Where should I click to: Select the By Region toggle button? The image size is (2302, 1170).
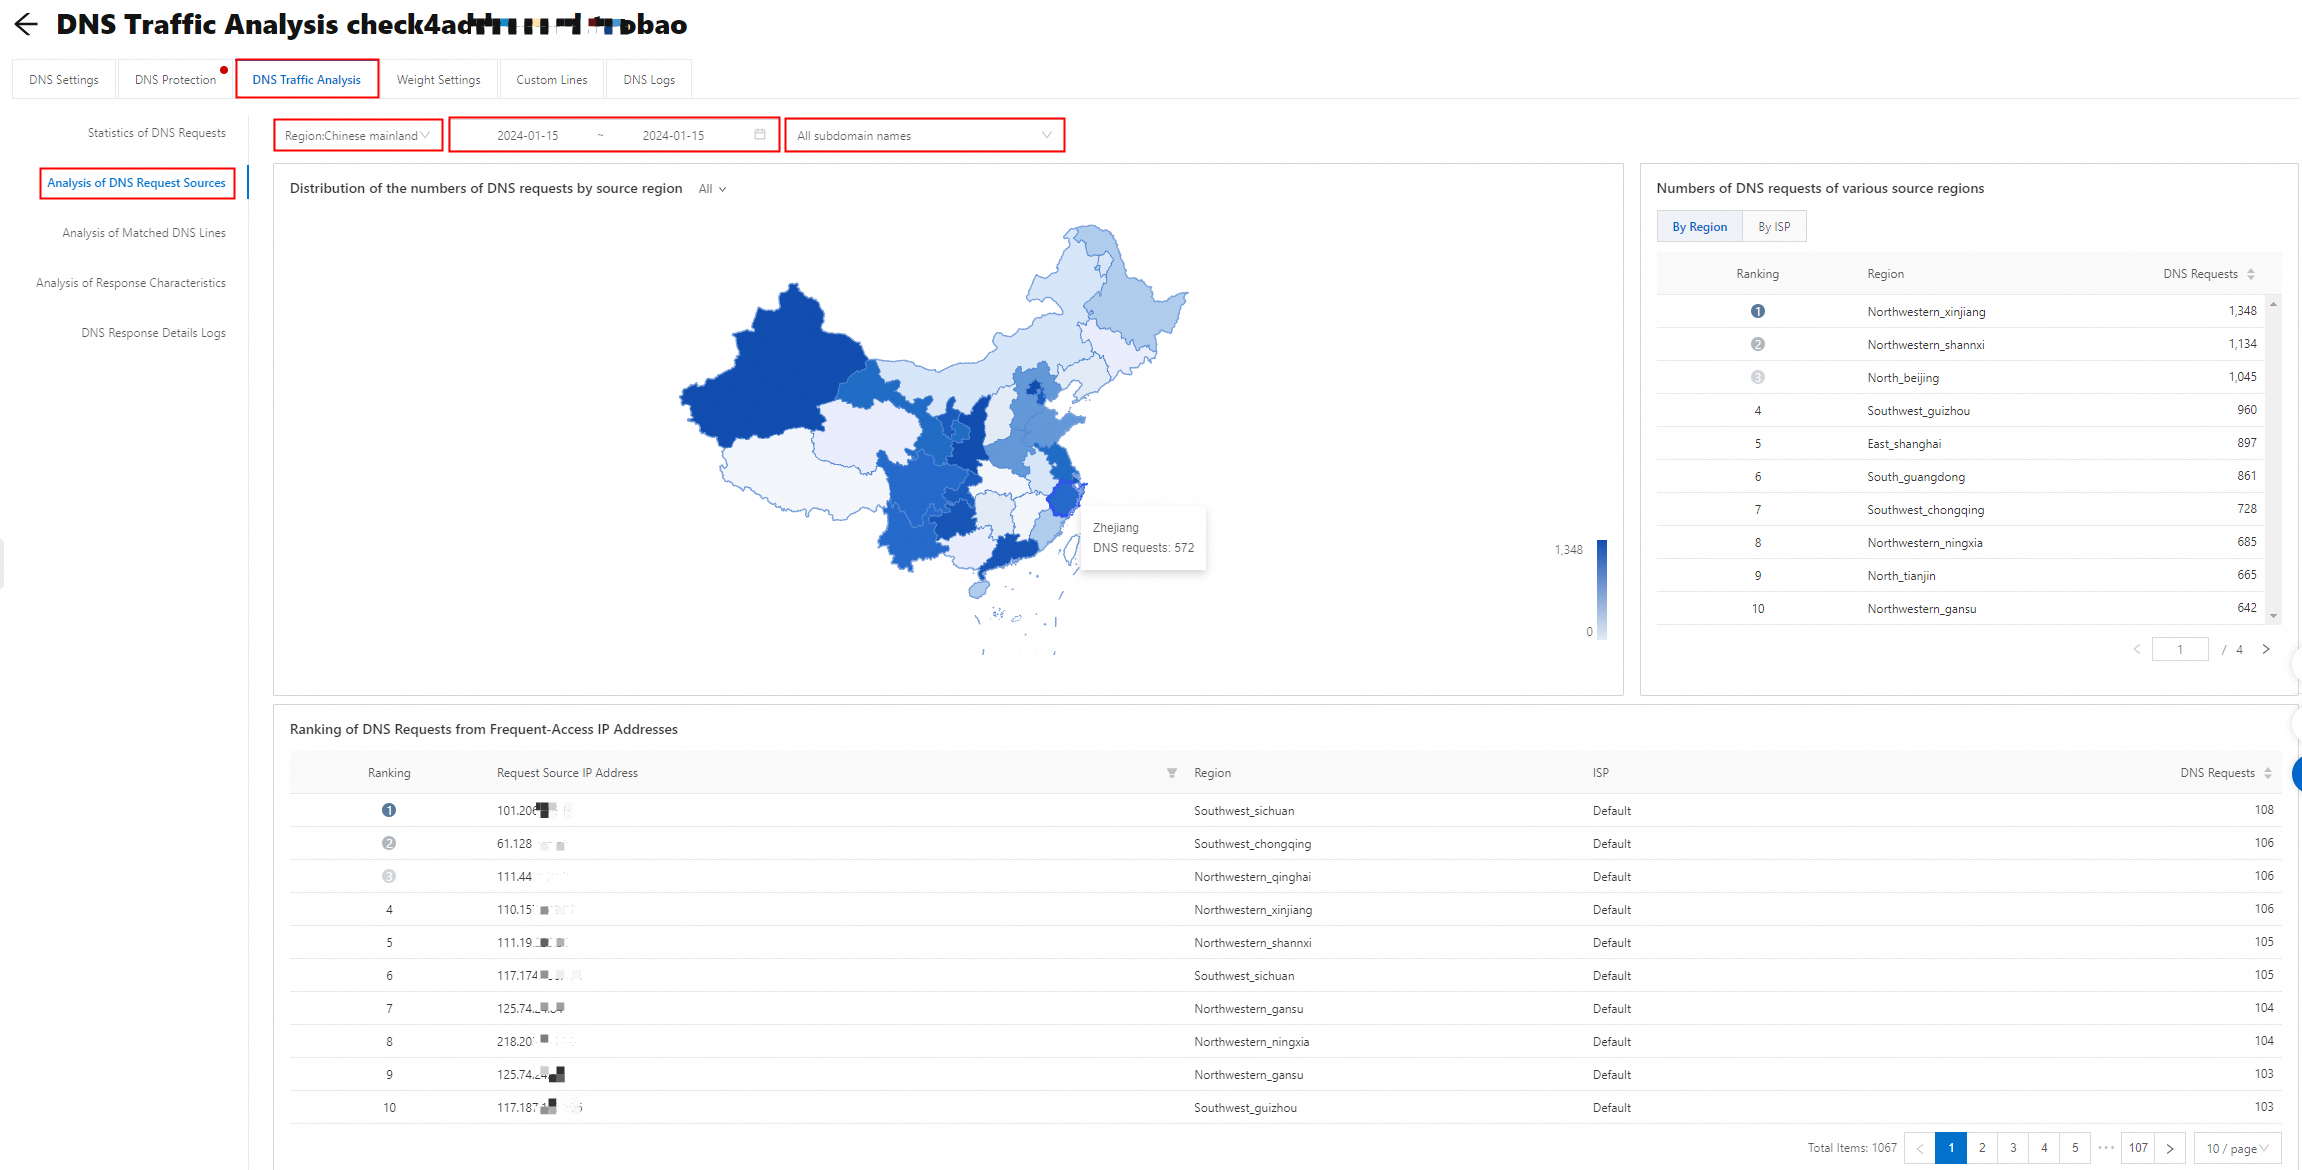pos(1699,227)
